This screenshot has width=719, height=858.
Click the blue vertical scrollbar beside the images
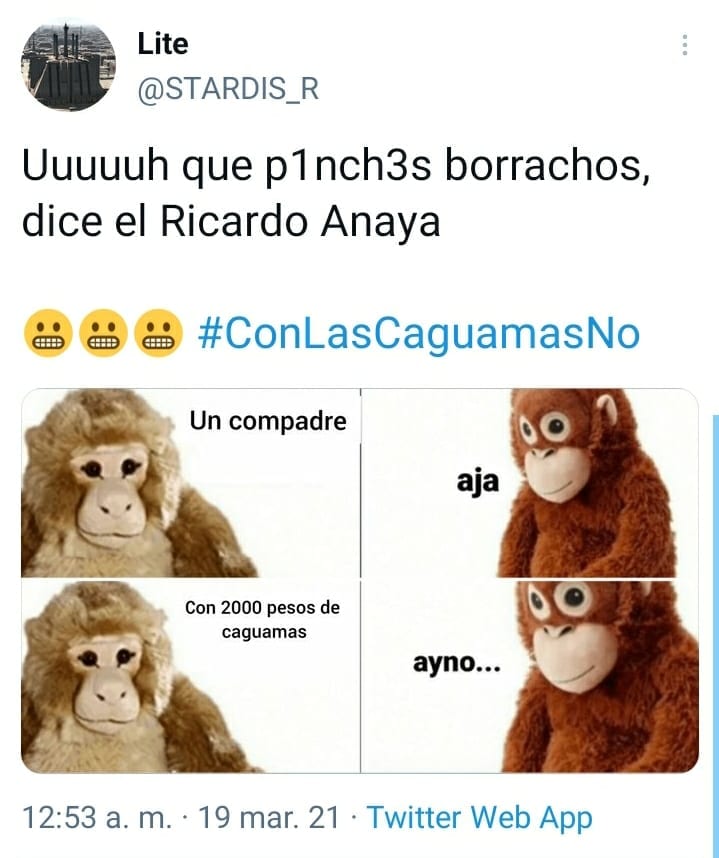coord(716,594)
